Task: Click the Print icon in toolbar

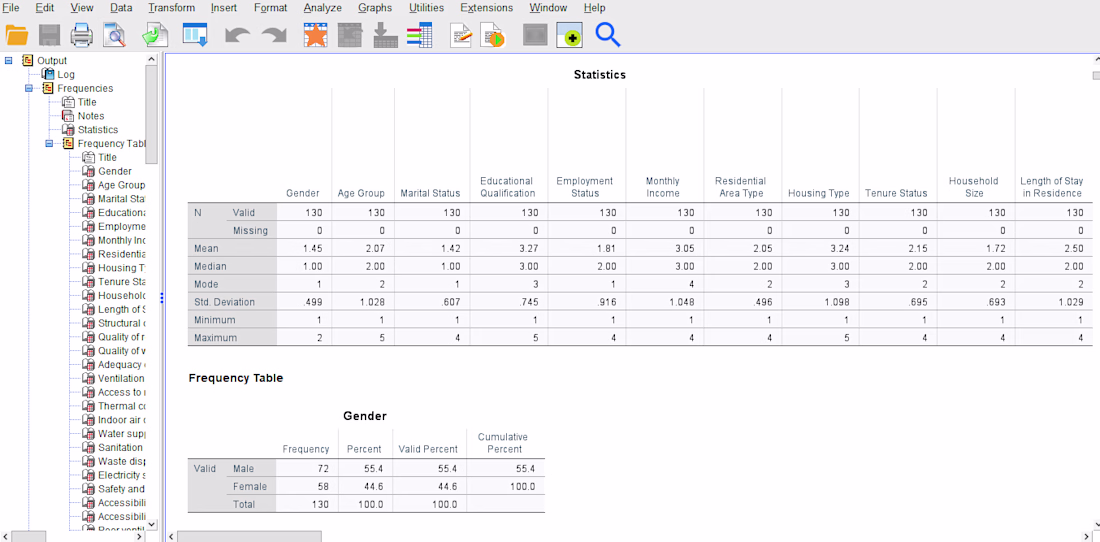Action: coord(81,35)
